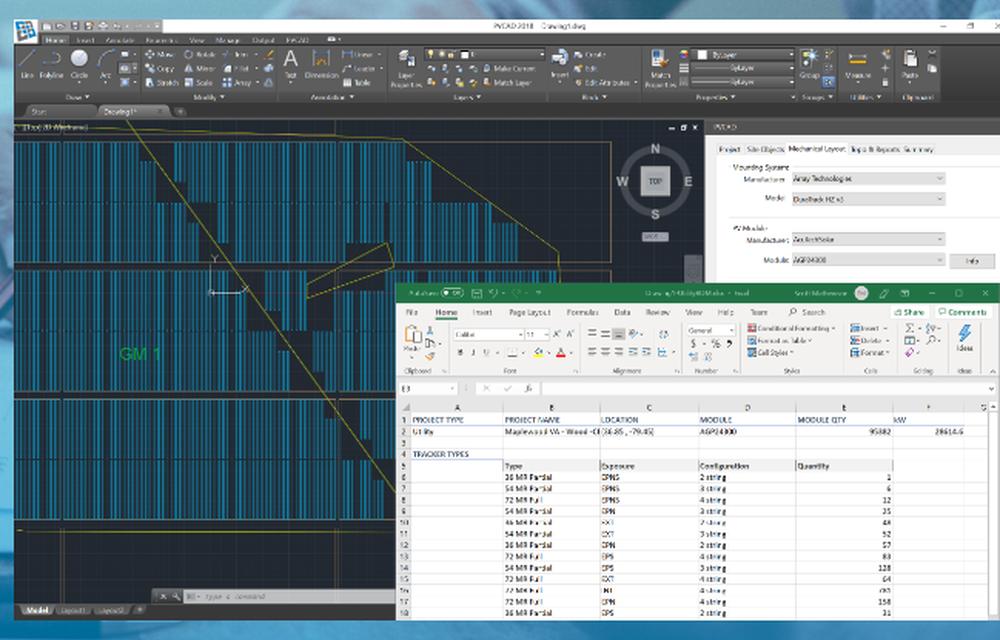
Task: Click the Excel Ideas icon
Action: click(964, 338)
